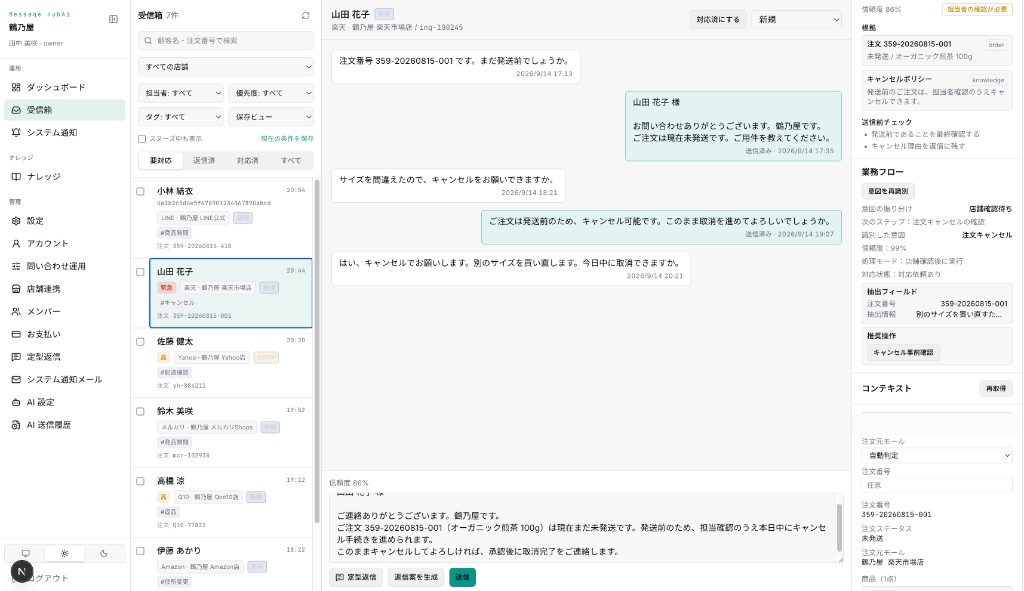Tick the checkbox for 高橋 涼
Image resolution: width=1024 pixels, height=591 pixels.
tap(140, 481)
